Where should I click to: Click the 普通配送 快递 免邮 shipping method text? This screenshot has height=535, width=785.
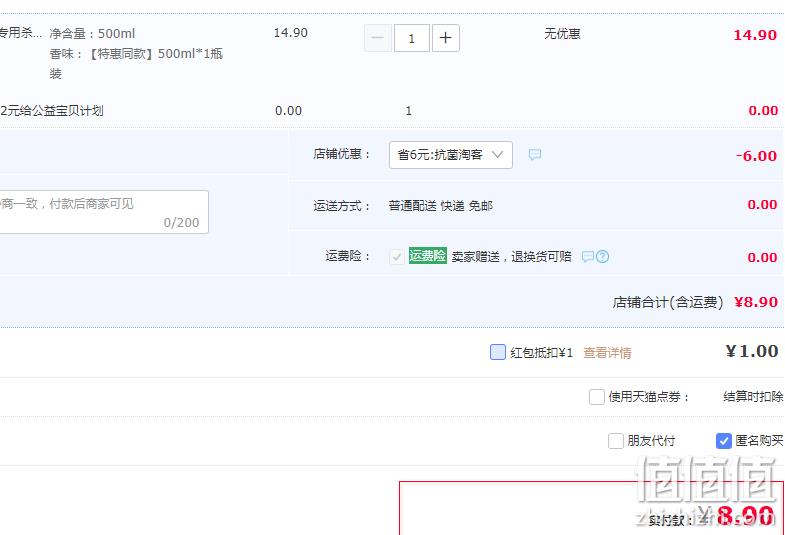coord(441,206)
